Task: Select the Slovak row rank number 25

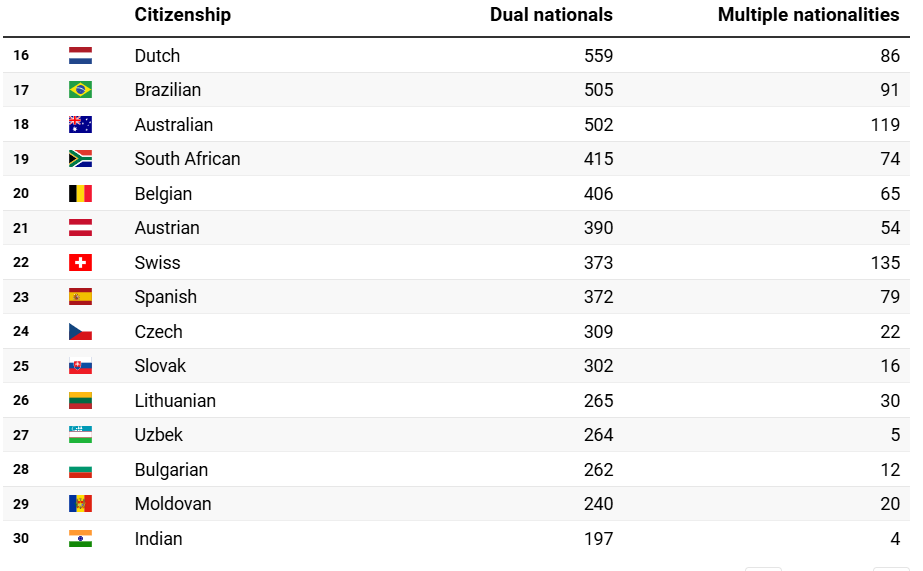Action: (x=21, y=366)
